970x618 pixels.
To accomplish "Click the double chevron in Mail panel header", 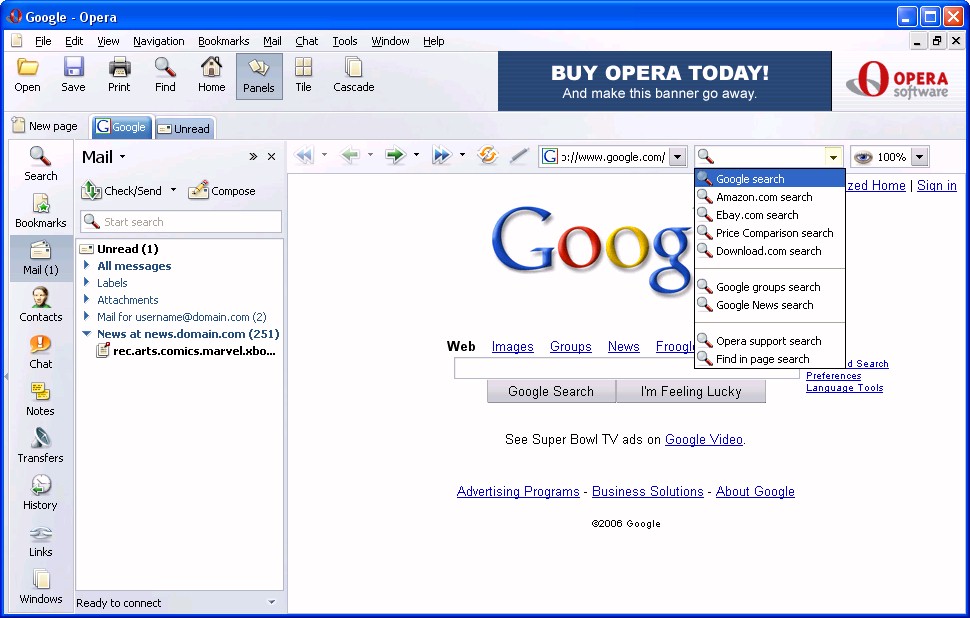I will pos(252,157).
